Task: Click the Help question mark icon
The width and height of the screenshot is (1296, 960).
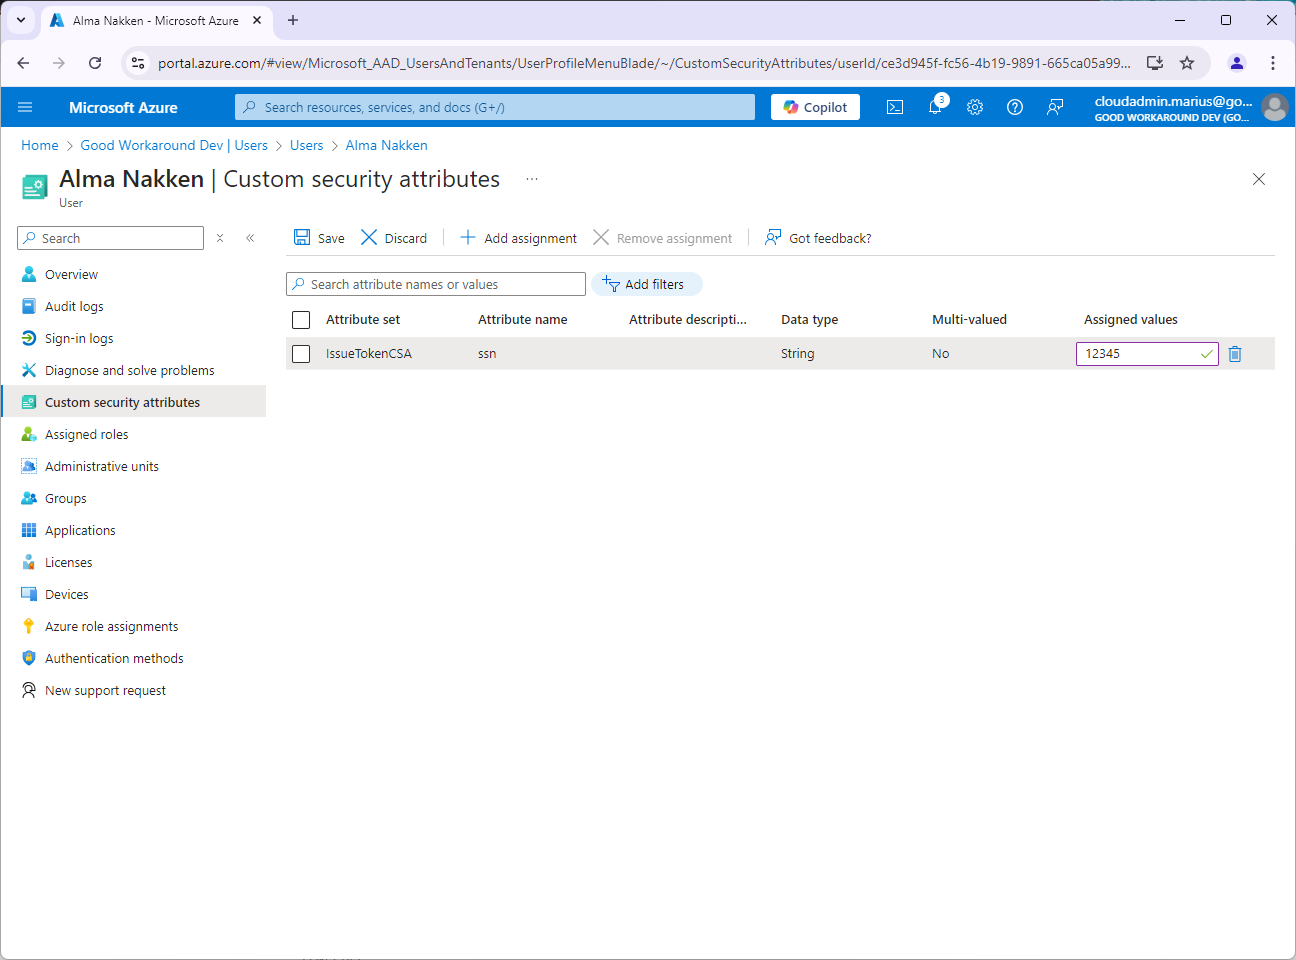Action: [1015, 107]
